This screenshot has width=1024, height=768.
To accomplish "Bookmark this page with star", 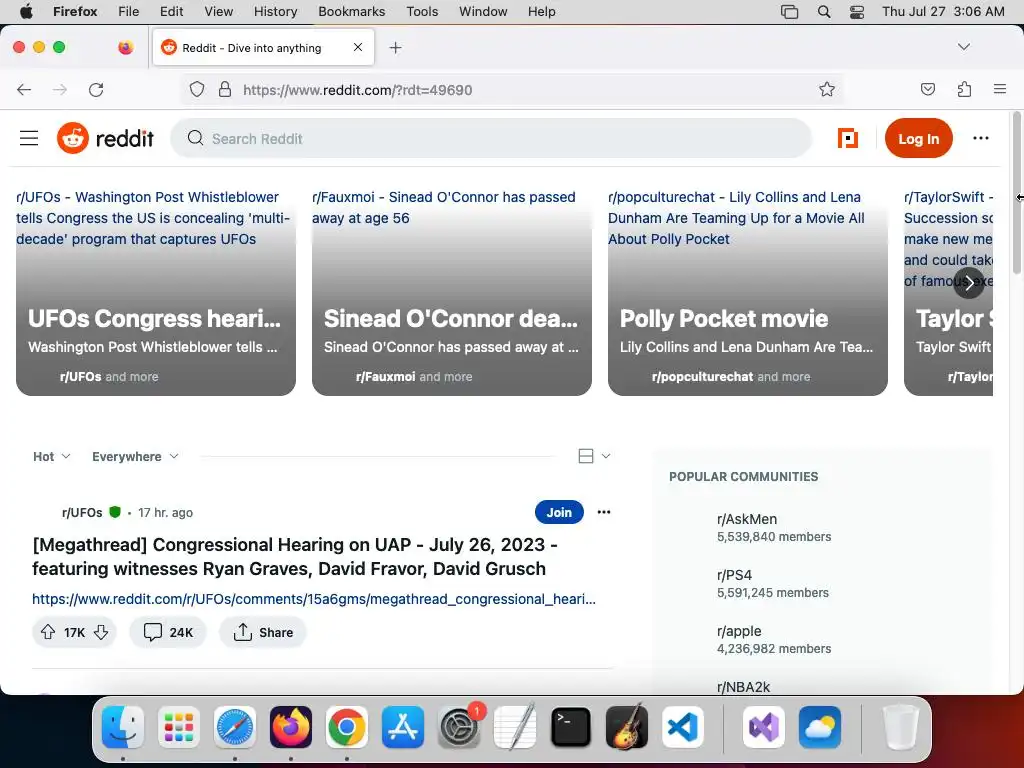I will click(827, 89).
